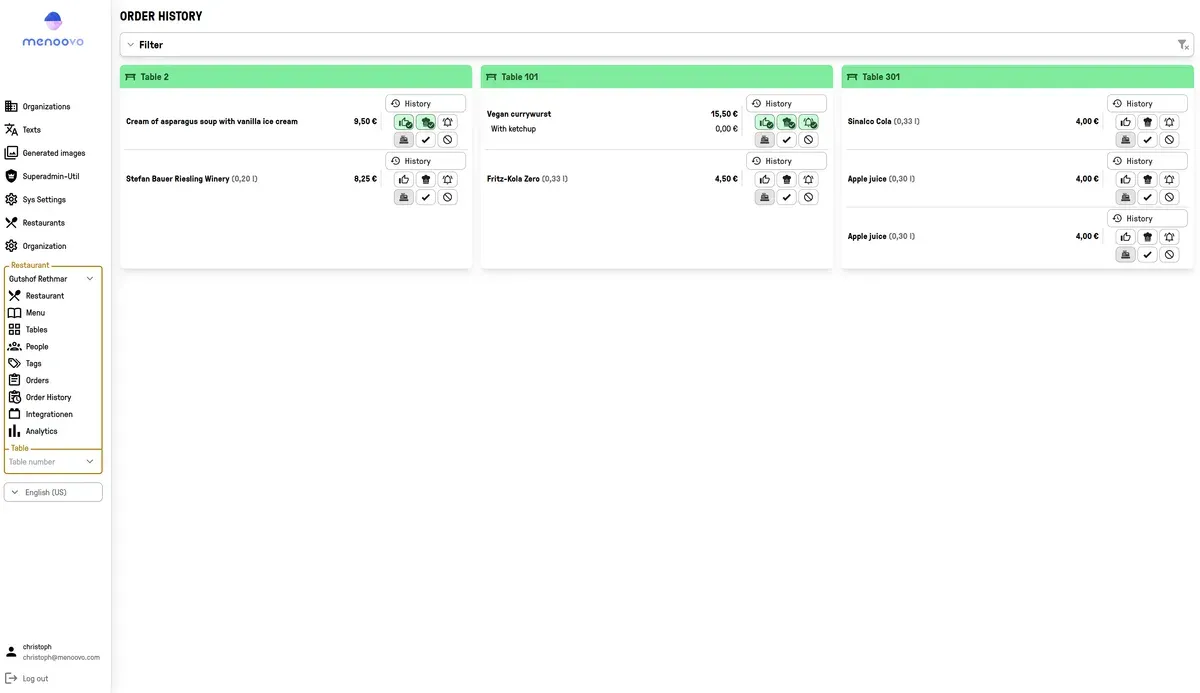Image resolution: width=1200 pixels, height=693 pixels.
Task: Click the chef hat icon for Fritz-Kola Zero
Action: point(787,180)
